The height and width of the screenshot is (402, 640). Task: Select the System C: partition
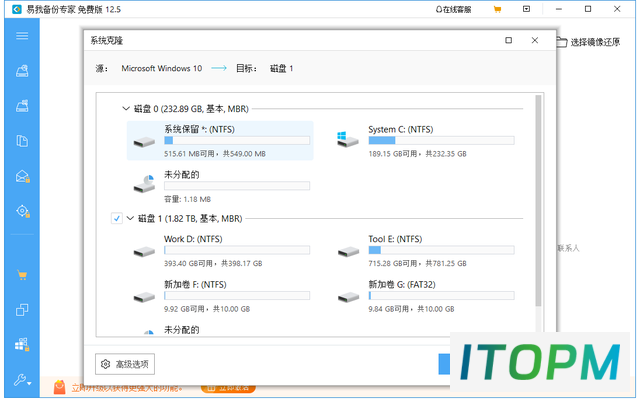click(x=424, y=141)
